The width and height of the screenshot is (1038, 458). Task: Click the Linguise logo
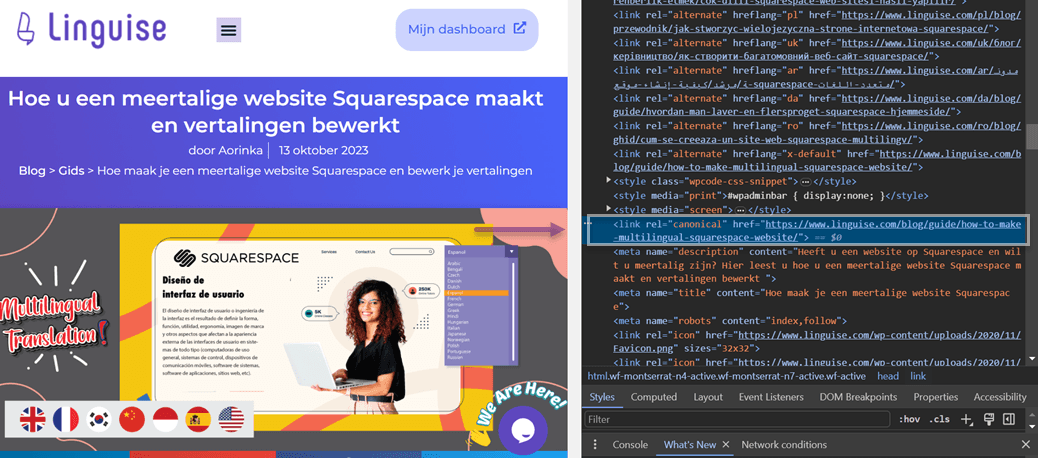(x=91, y=28)
